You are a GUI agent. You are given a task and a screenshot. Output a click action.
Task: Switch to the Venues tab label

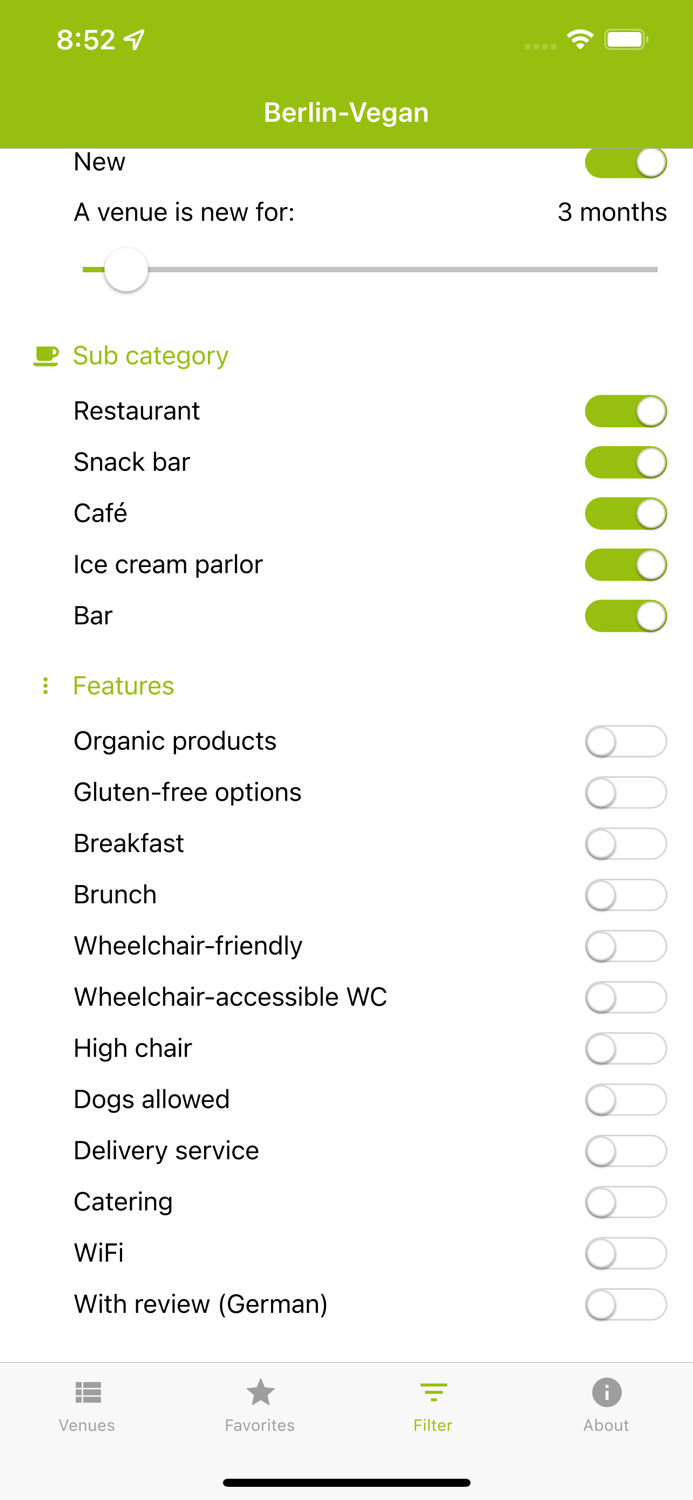[x=87, y=1426]
